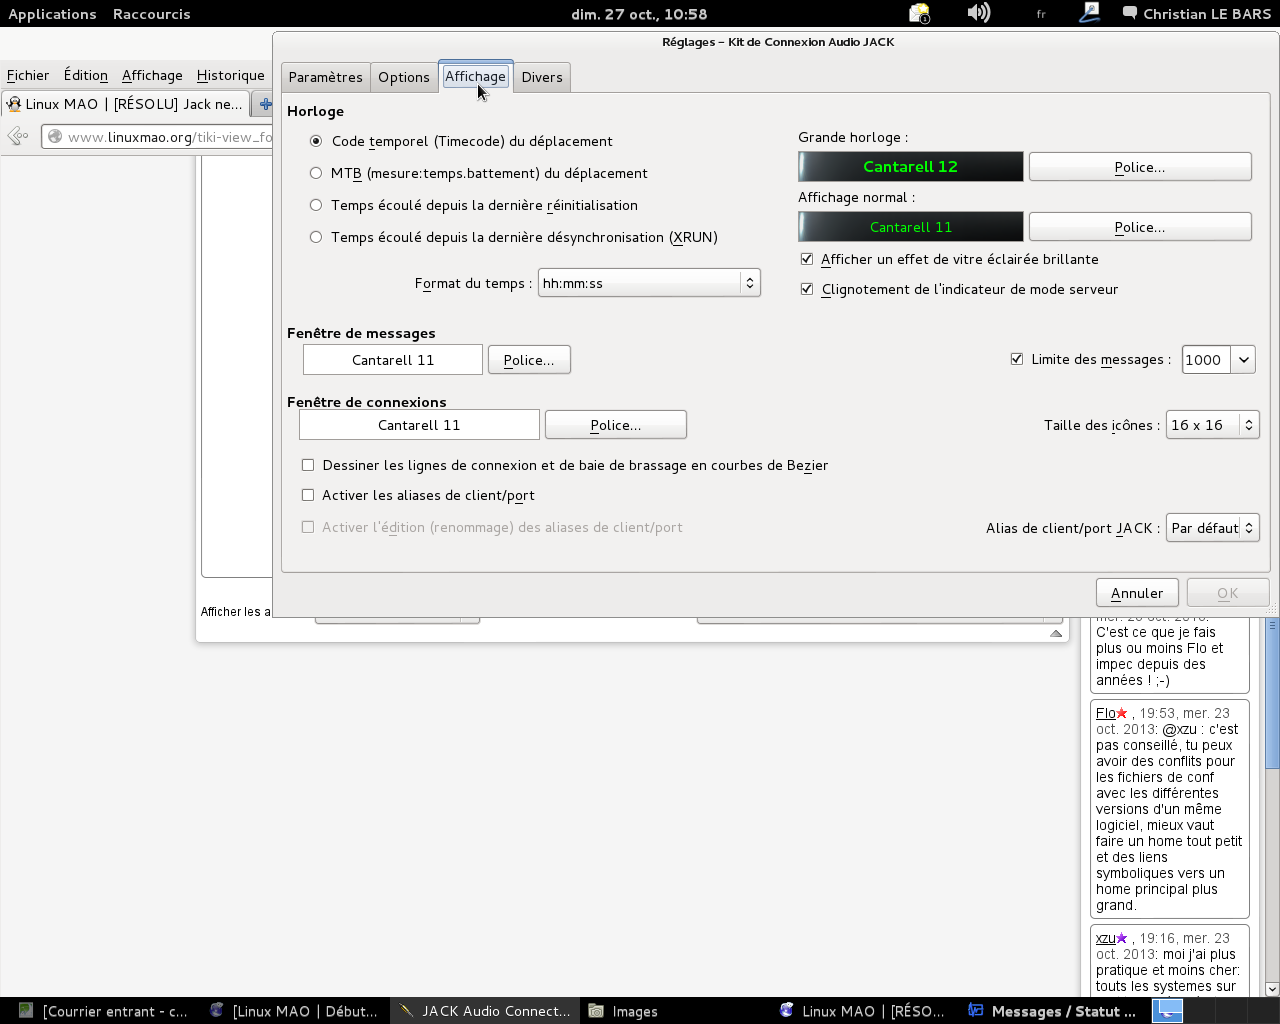Image resolution: width=1280 pixels, height=1024 pixels.
Task: Select time since last XRUN radio option
Action: point(316,237)
